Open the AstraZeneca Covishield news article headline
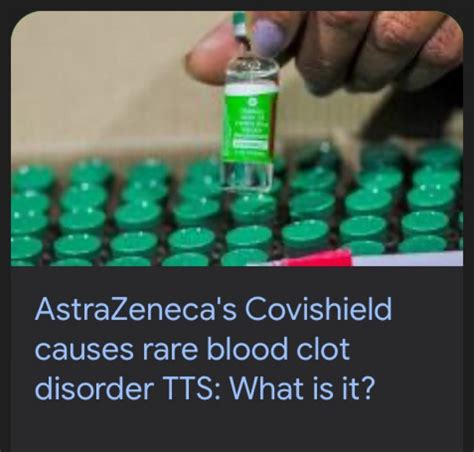Screen dimensions: 474x452 tap(213, 349)
